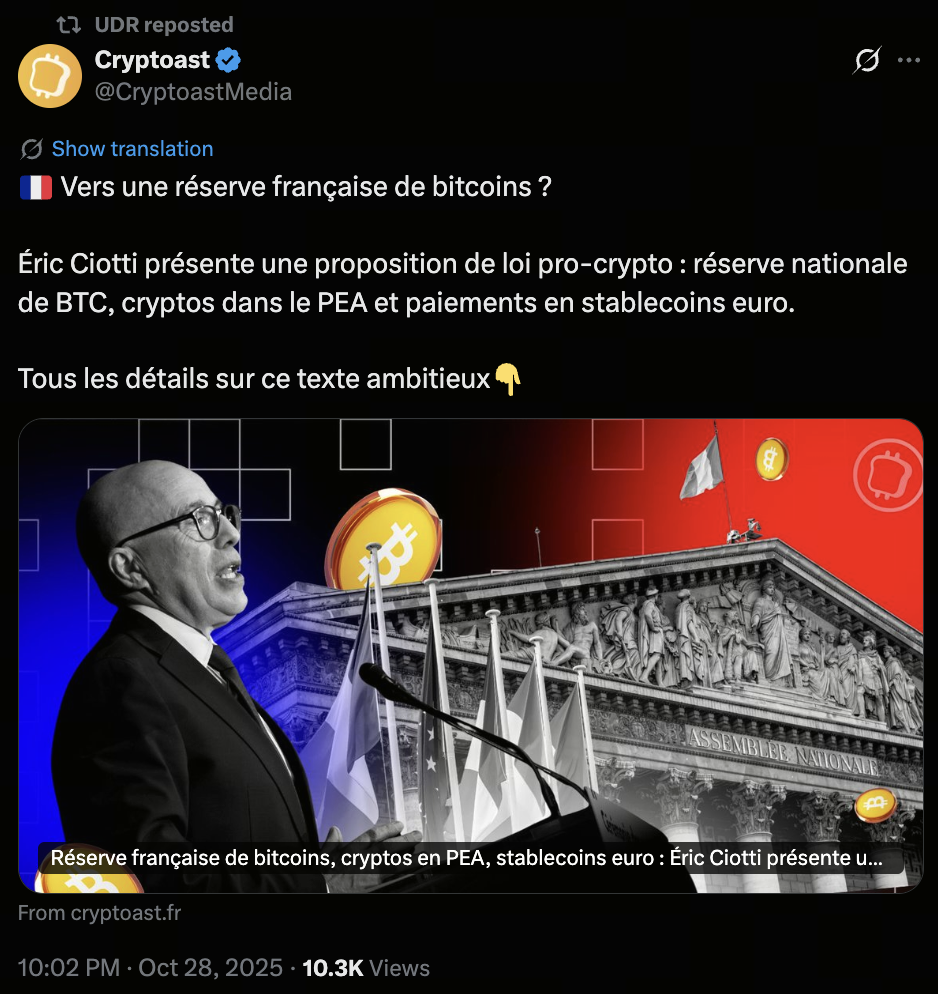Click the Cryptoast display name

152,60
